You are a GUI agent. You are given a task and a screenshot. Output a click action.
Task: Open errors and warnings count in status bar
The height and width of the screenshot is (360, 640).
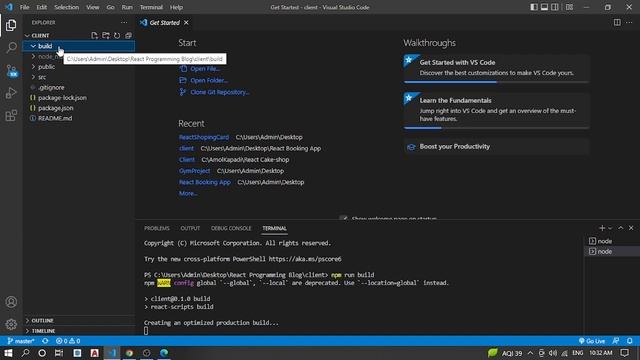tap(68, 341)
